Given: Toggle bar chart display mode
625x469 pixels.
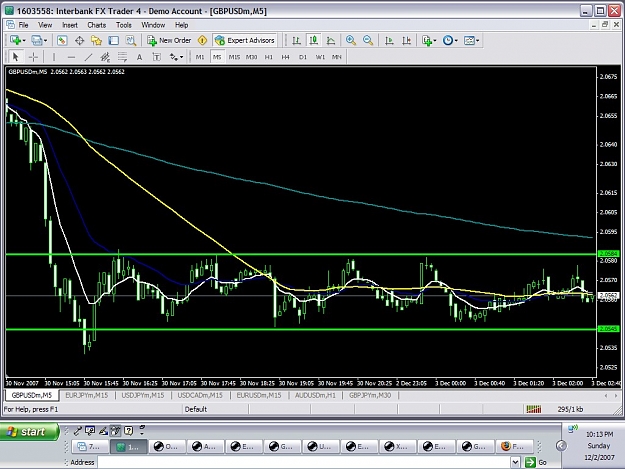Looking at the screenshot, I should [296, 40].
